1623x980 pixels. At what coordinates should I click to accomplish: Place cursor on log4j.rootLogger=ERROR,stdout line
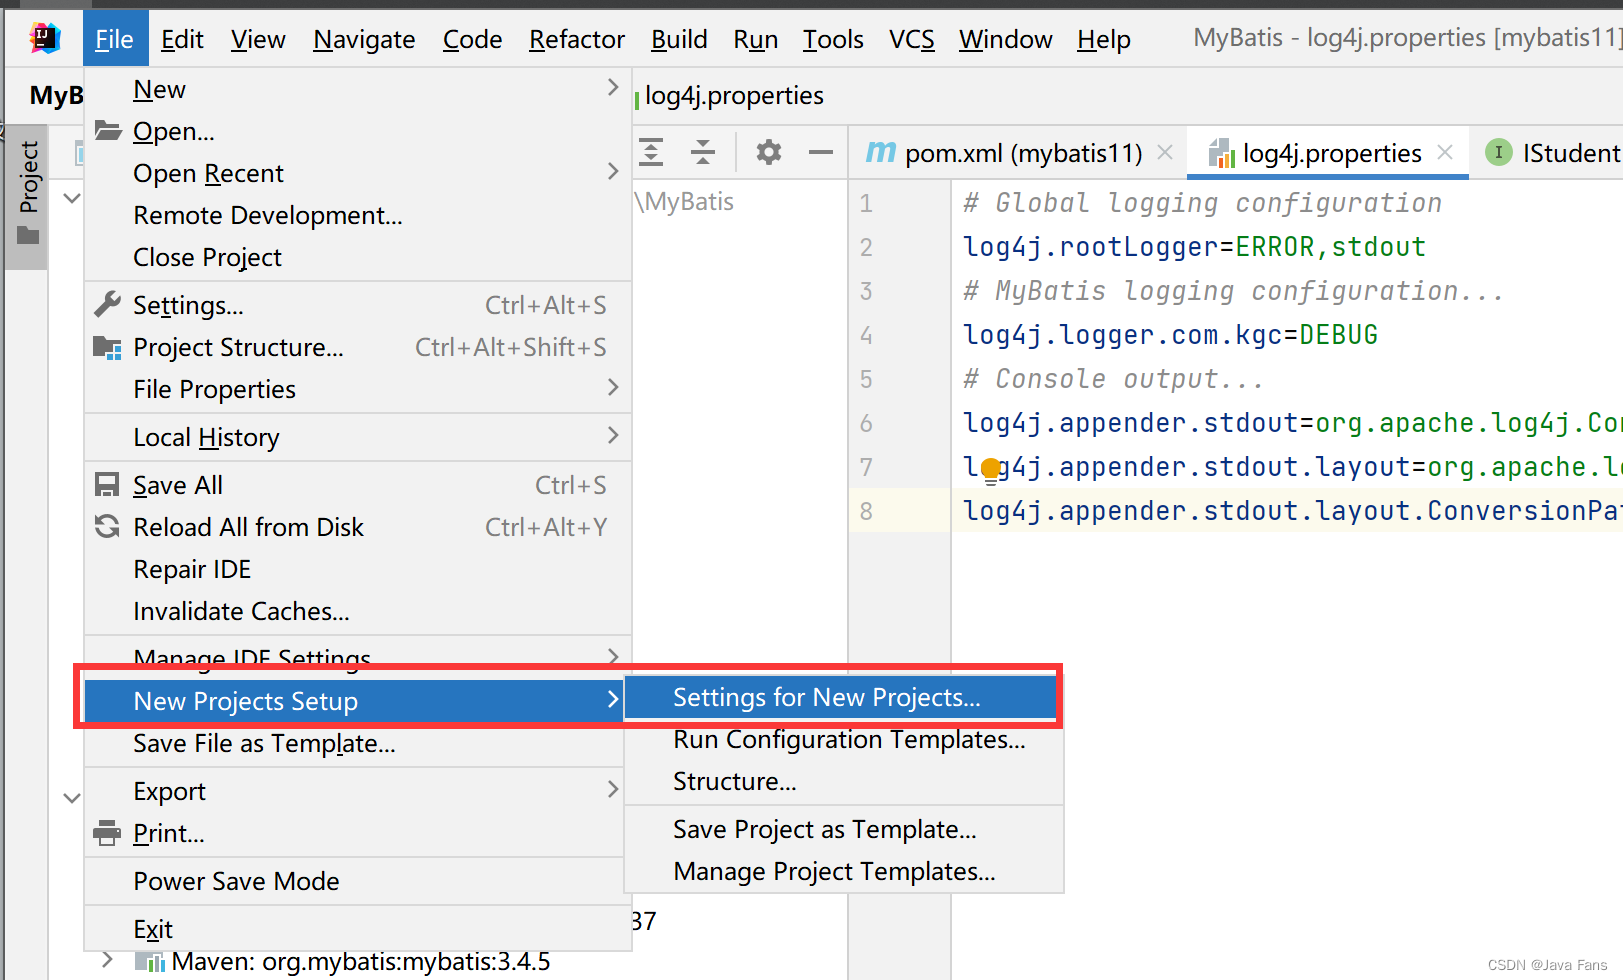1194,246
